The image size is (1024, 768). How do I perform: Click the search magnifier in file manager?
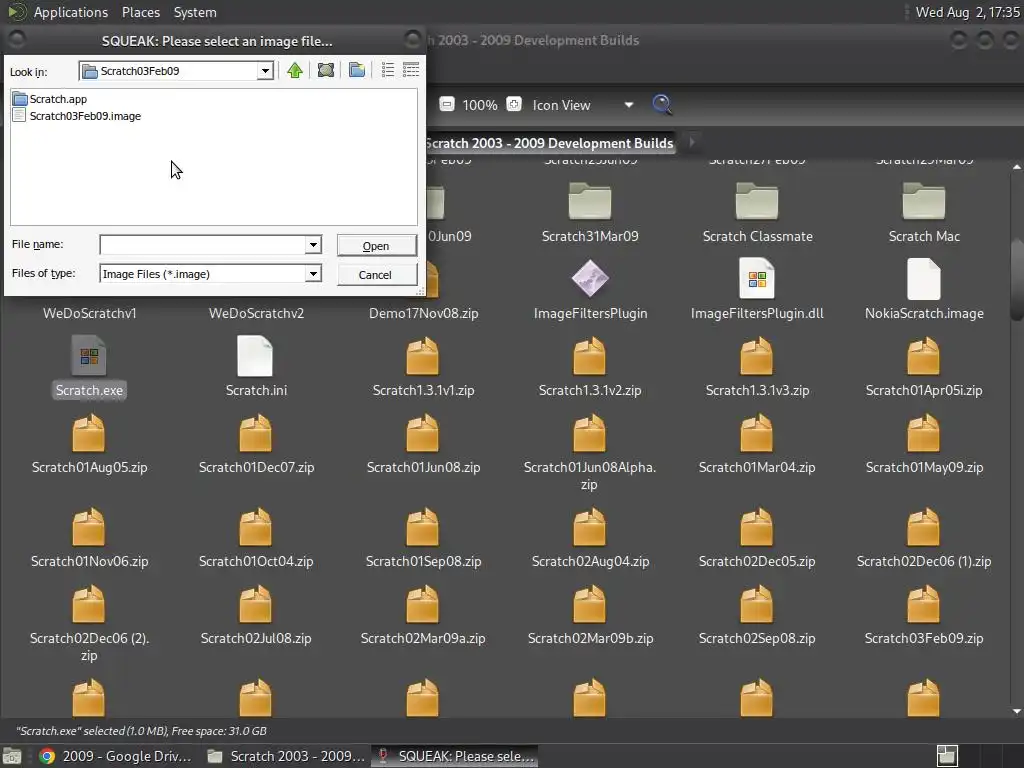662,104
